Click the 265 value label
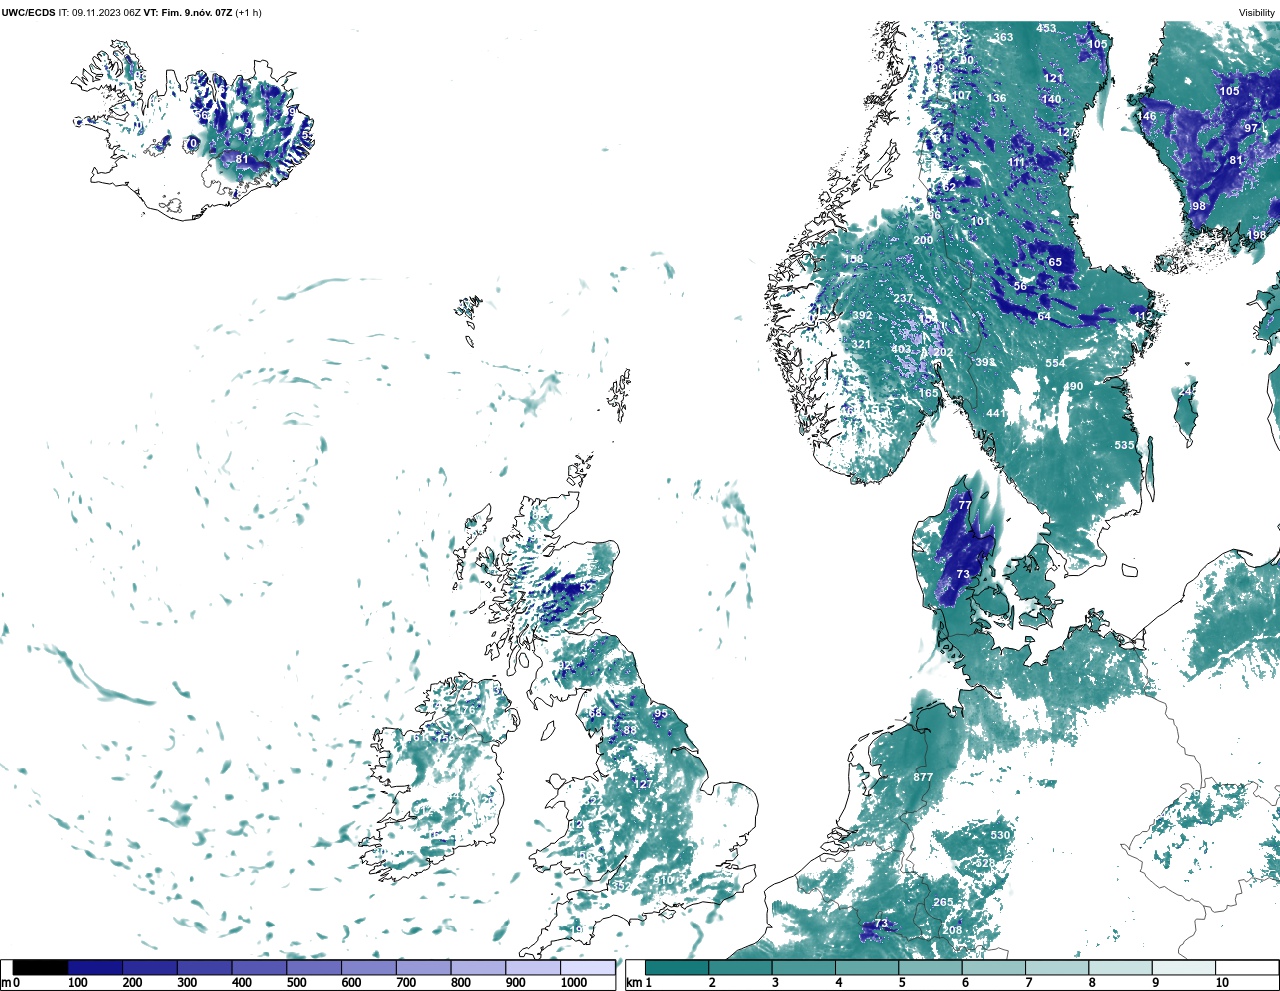Screen dimensions: 1280x991 pyautogui.click(x=943, y=902)
